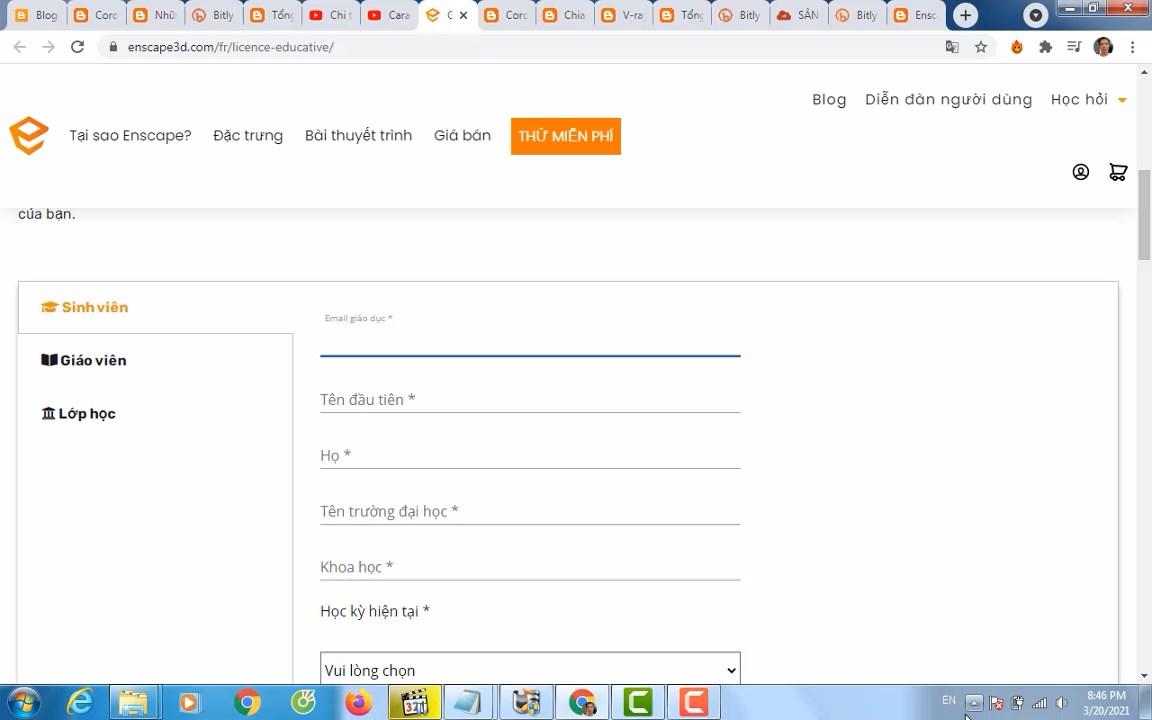Switch to the Cara YouTube tab

[x=389, y=15]
